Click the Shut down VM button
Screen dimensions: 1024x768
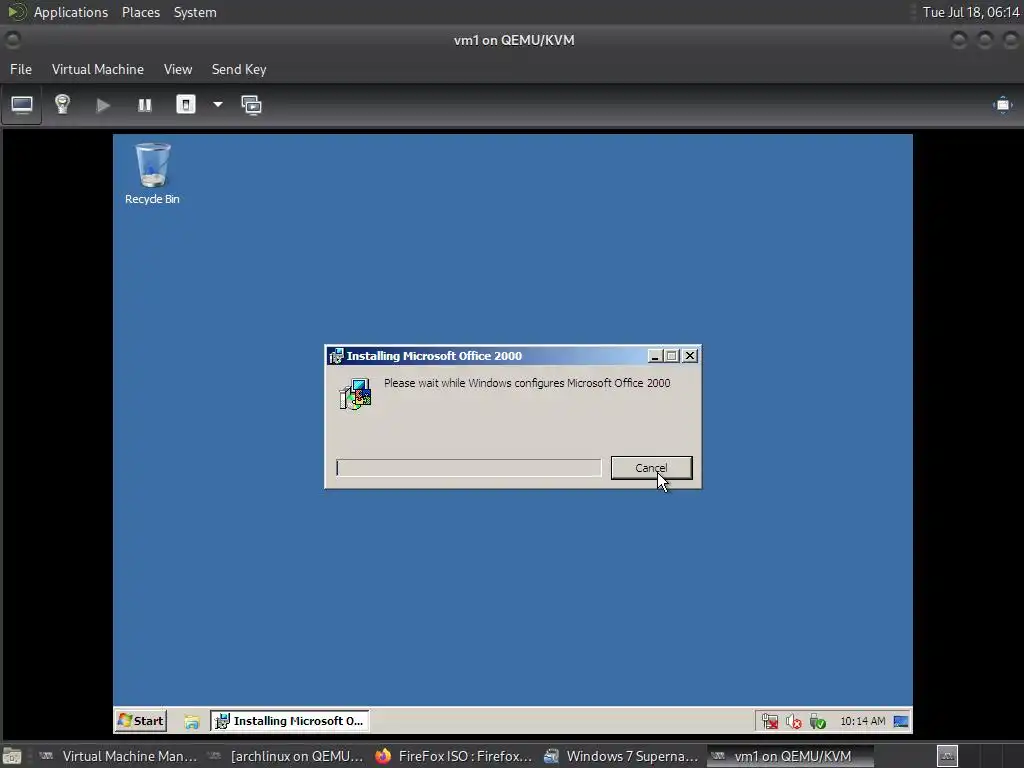186,104
